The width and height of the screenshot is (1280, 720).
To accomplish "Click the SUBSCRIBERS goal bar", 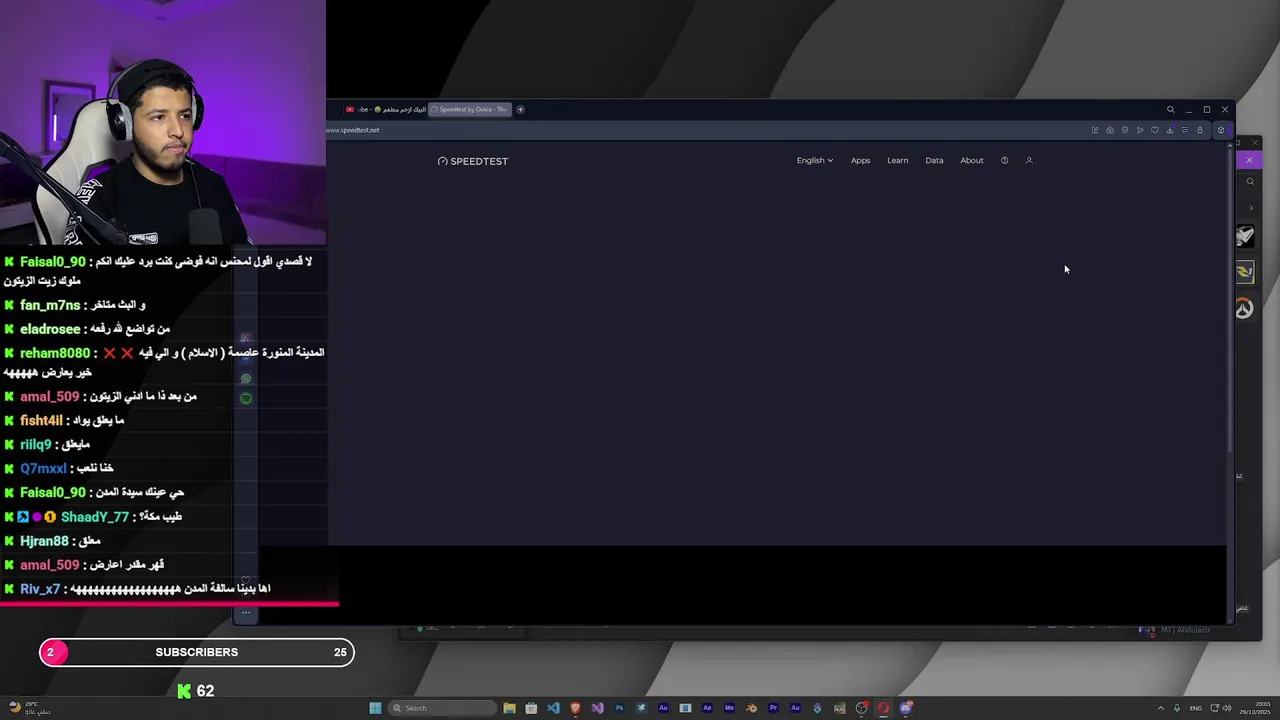I will (197, 652).
